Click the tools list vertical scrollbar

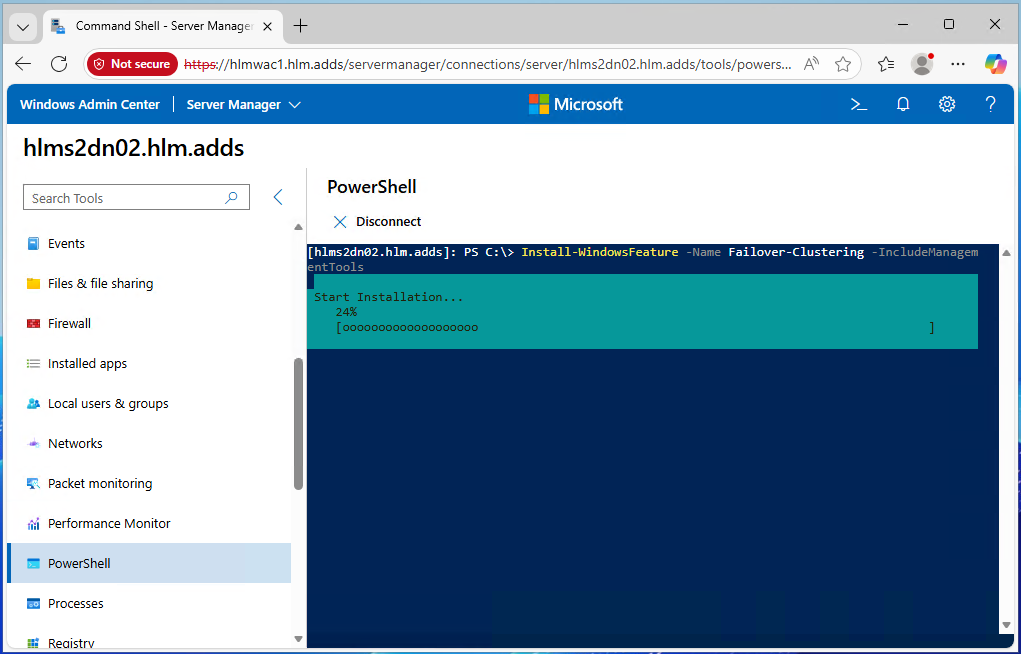[x=298, y=424]
